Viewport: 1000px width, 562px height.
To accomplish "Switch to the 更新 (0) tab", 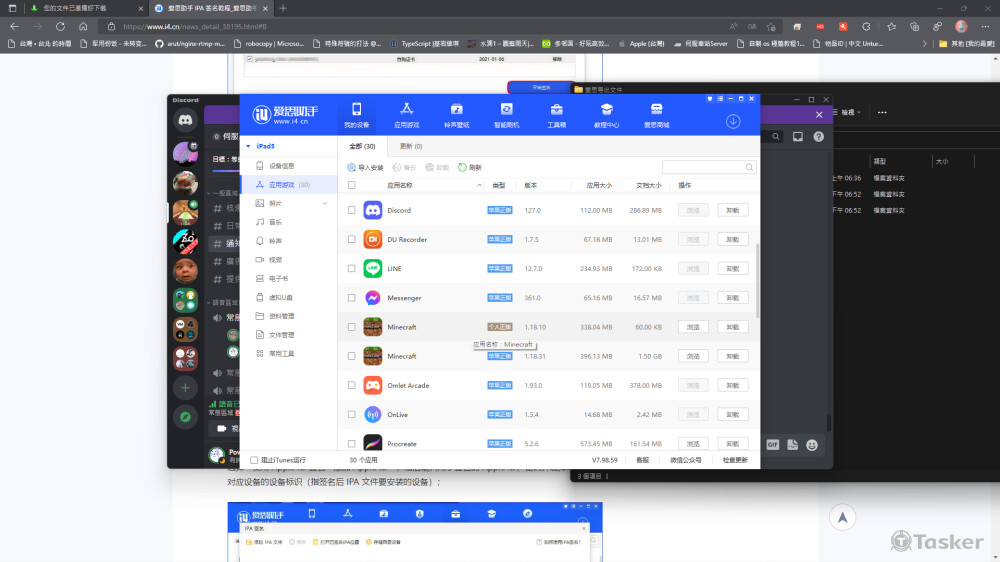I will (411, 146).
